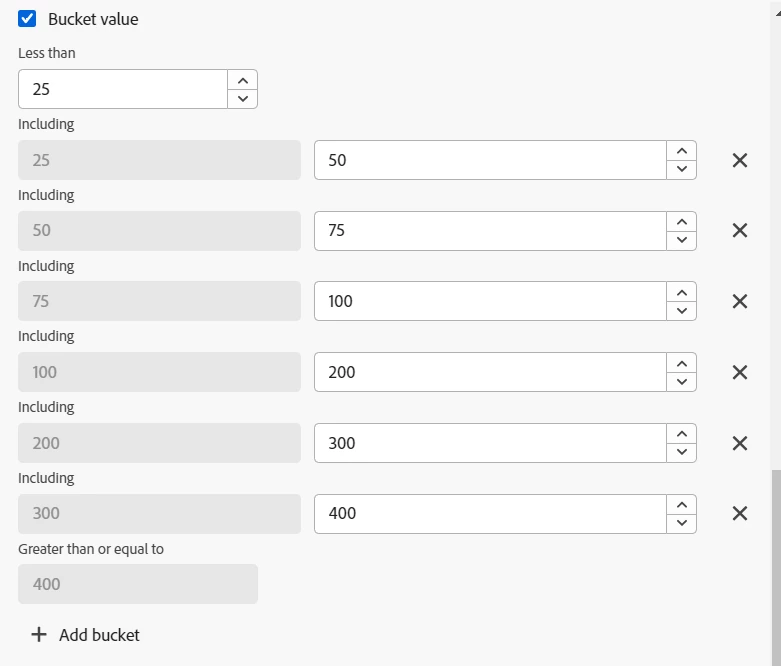Decrease the bucket value 400
Viewport: 781px width, 666px height.
point(681,523)
